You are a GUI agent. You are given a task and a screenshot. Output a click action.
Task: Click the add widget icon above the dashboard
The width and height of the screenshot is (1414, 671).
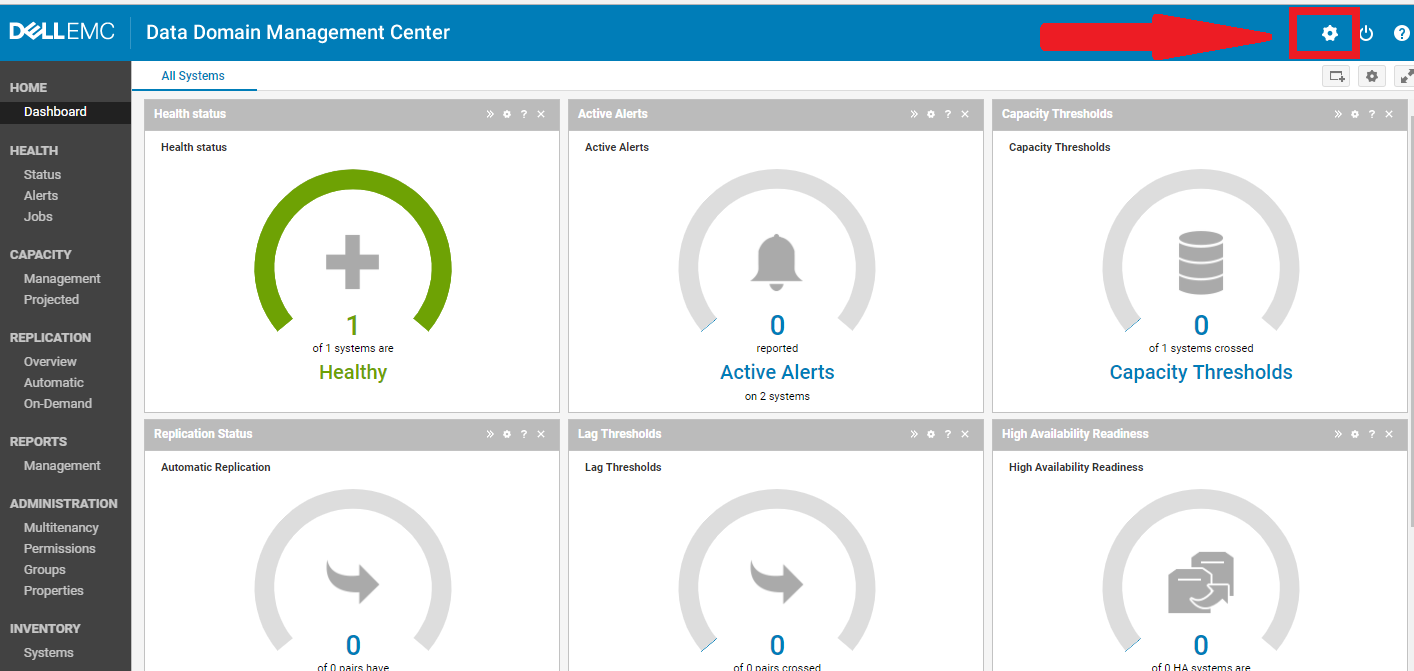(x=1336, y=75)
